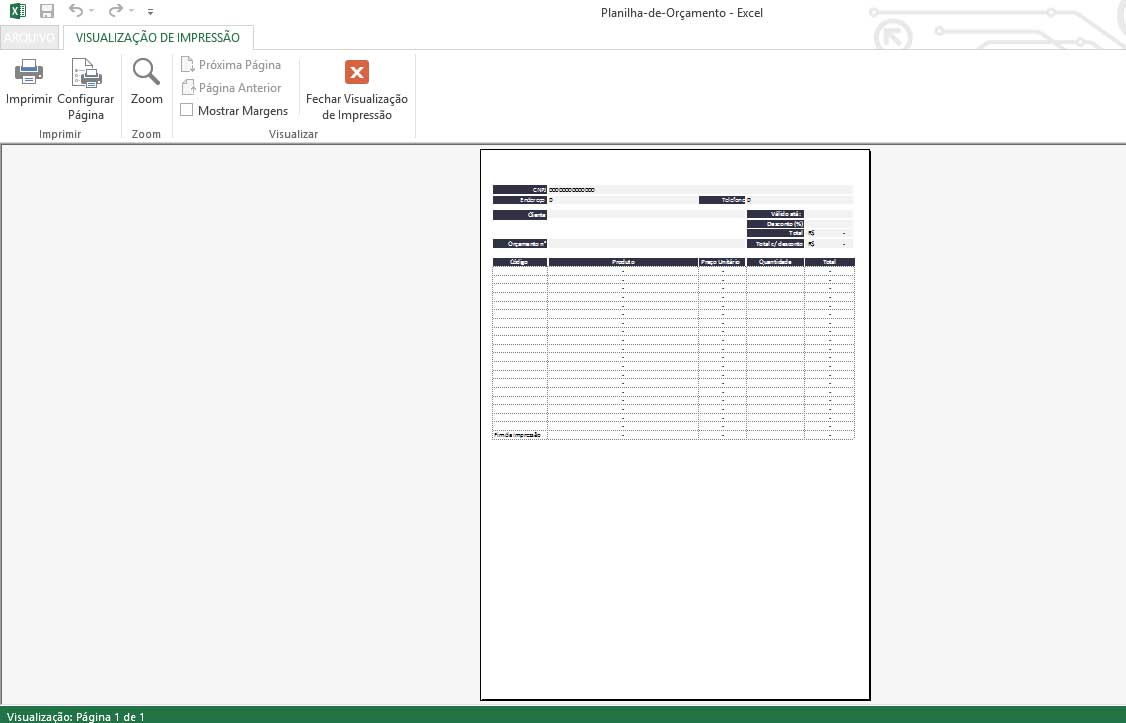This screenshot has width=1126, height=723.
Task: Select the VISUALIZAÇÃO DE IMPRESSÃO tab
Action: coord(158,38)
